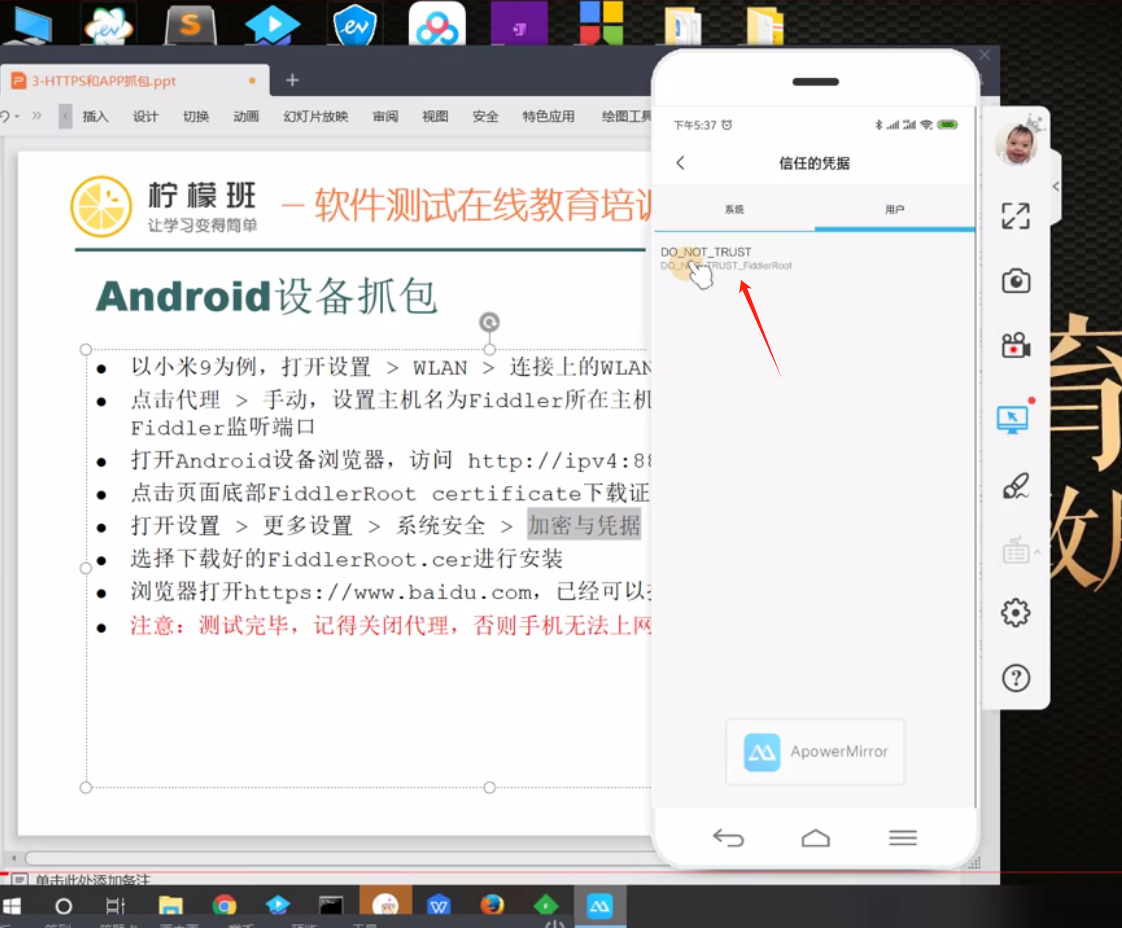Open the 绘图工具 ribbon menu

point(626,117)
